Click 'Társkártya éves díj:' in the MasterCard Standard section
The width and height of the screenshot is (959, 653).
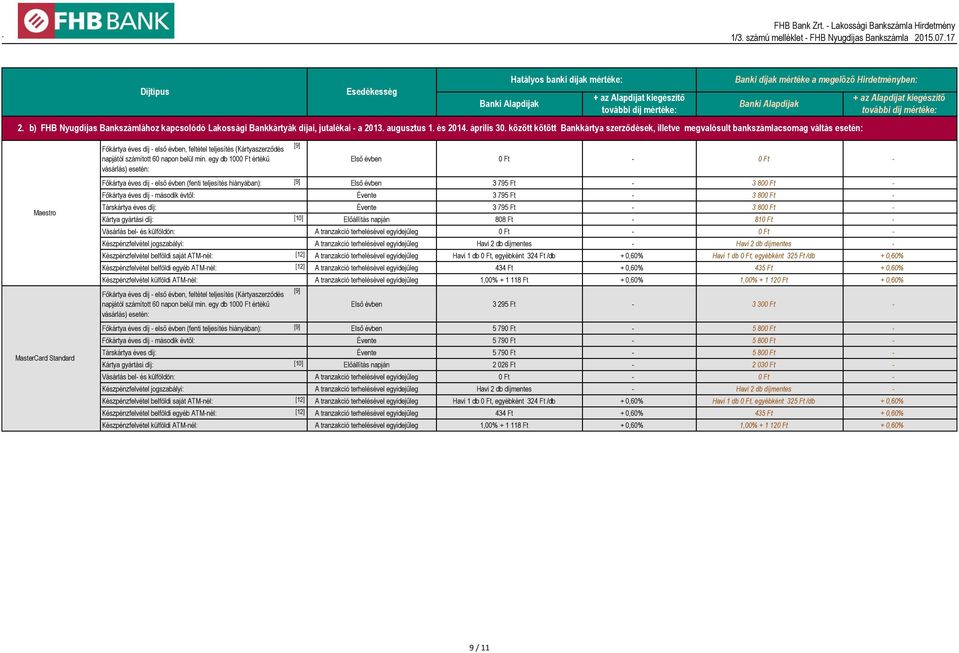click(129, 353)
